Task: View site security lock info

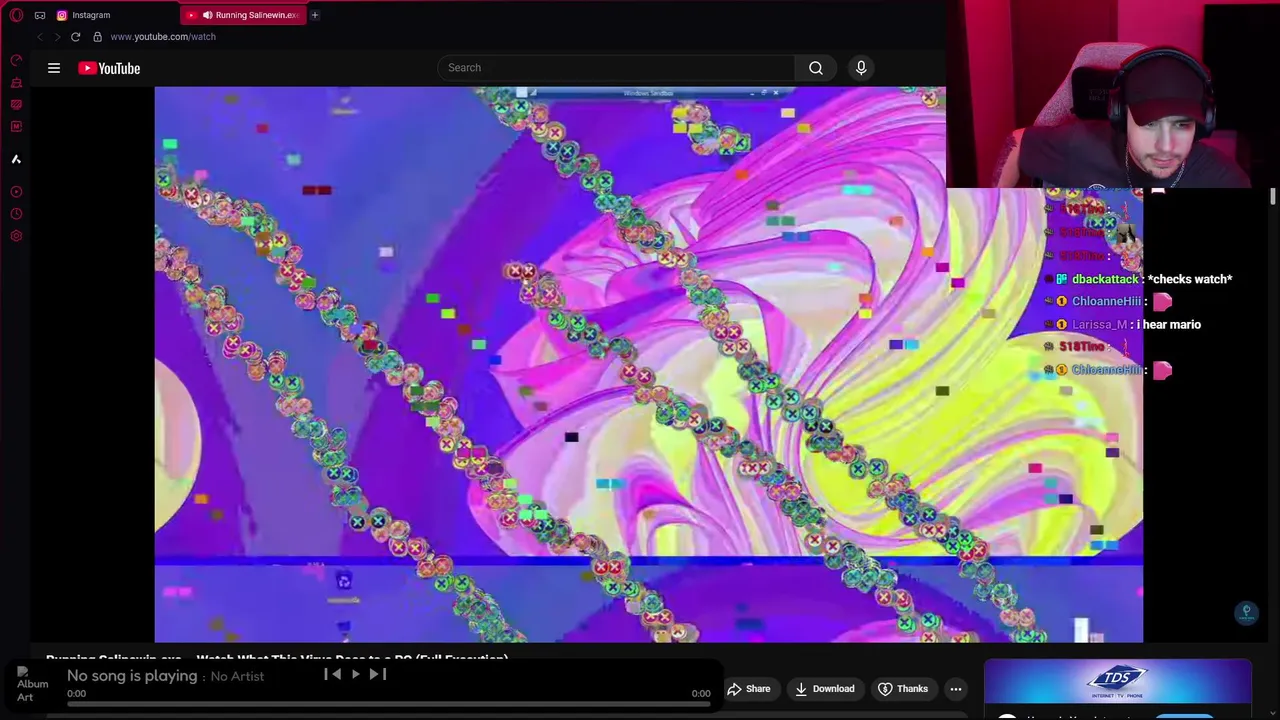Action: coord(97,37)
